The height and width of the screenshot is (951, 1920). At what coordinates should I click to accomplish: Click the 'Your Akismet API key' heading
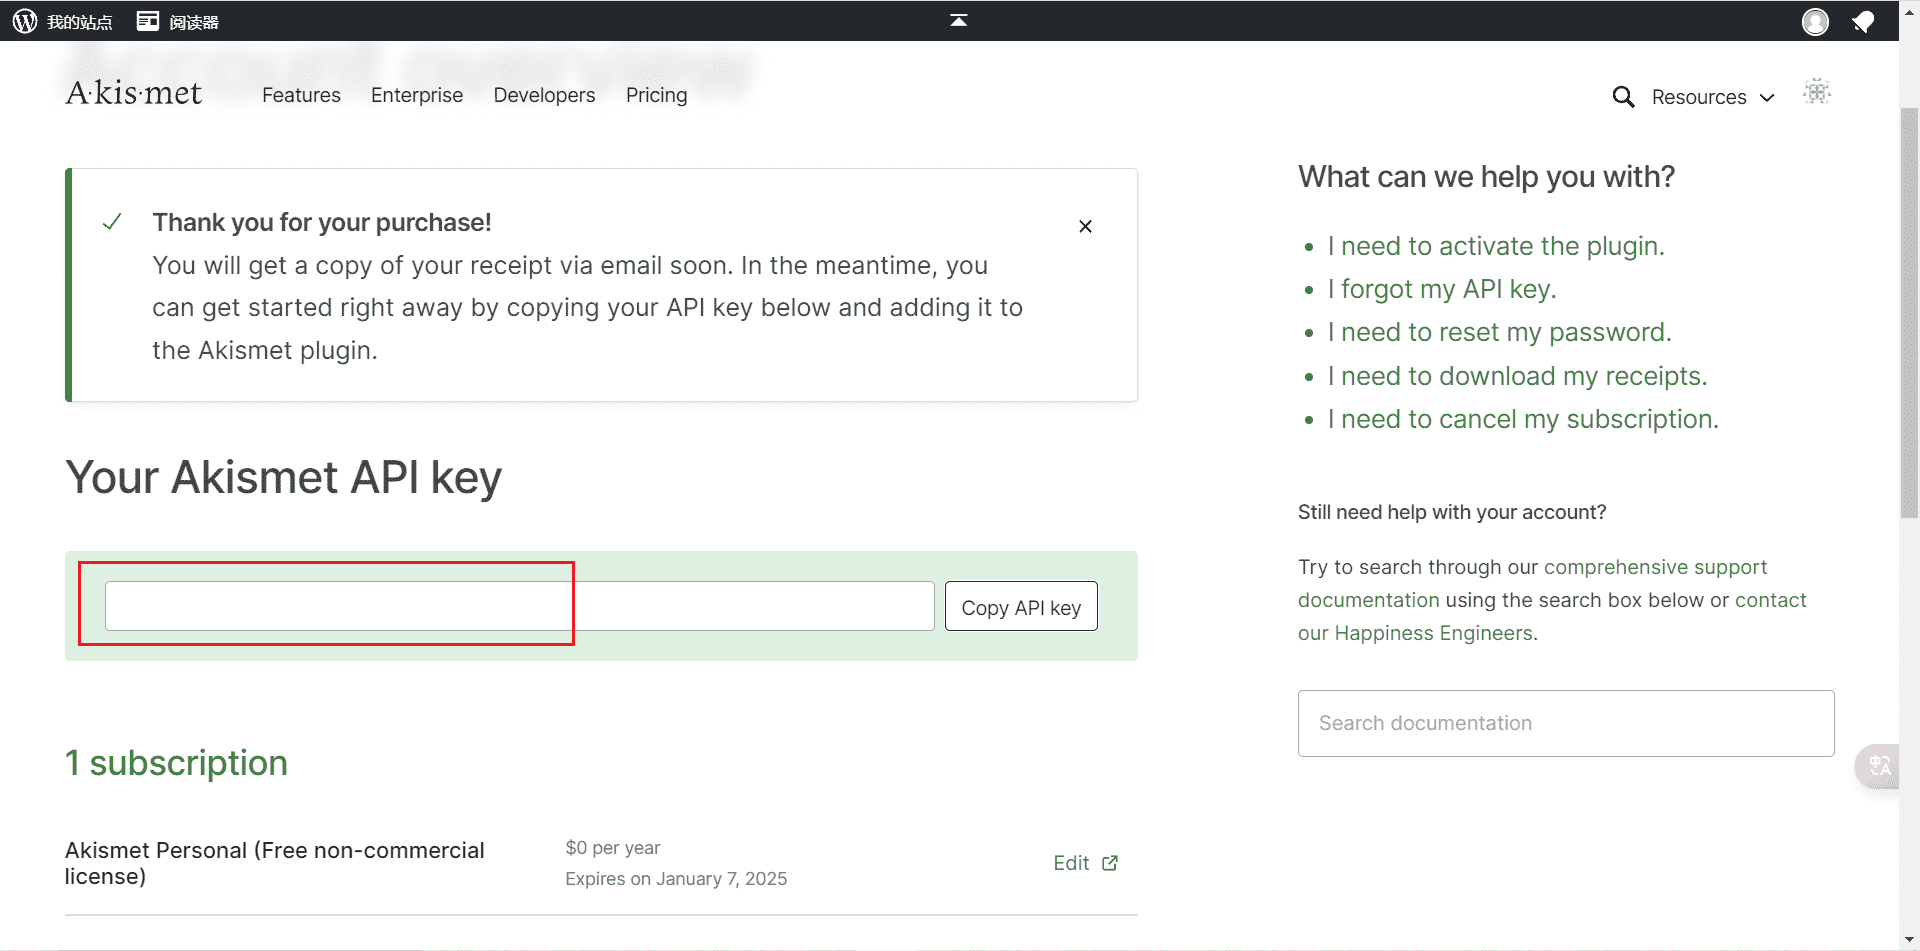point(284,478)
